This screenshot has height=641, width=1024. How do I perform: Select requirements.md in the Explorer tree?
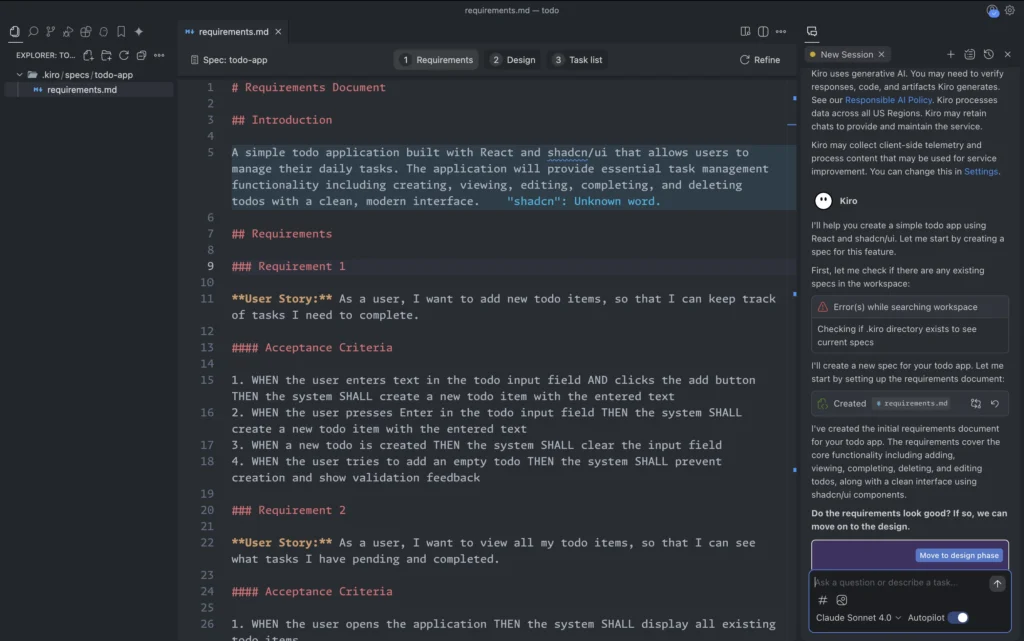(x=82, y=90)
